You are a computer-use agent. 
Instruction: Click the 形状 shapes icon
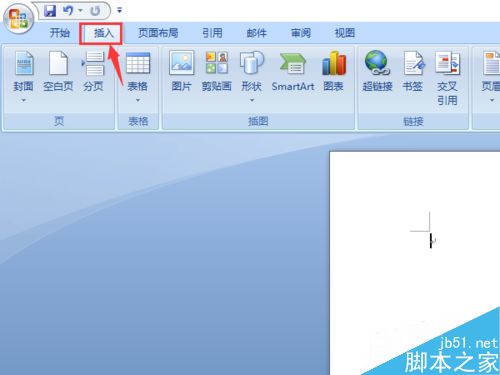tap(252, 63)
